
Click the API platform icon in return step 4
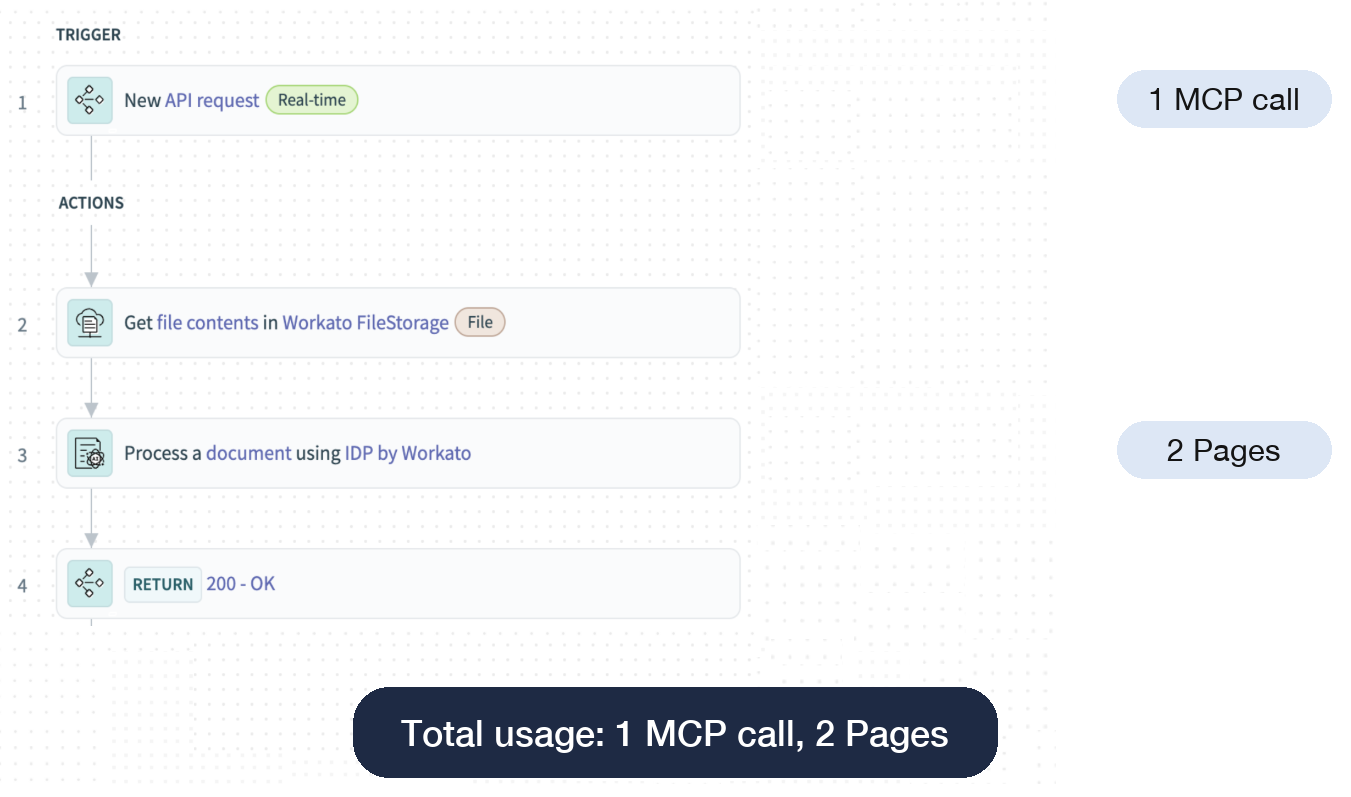coord(90,583)
